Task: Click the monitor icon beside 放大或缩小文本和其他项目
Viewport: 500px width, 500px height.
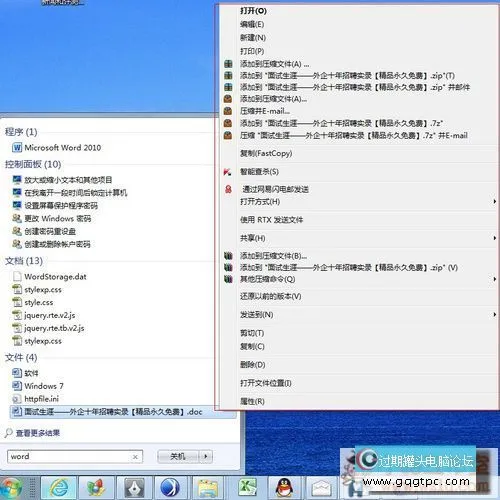Action: point(17,180)
